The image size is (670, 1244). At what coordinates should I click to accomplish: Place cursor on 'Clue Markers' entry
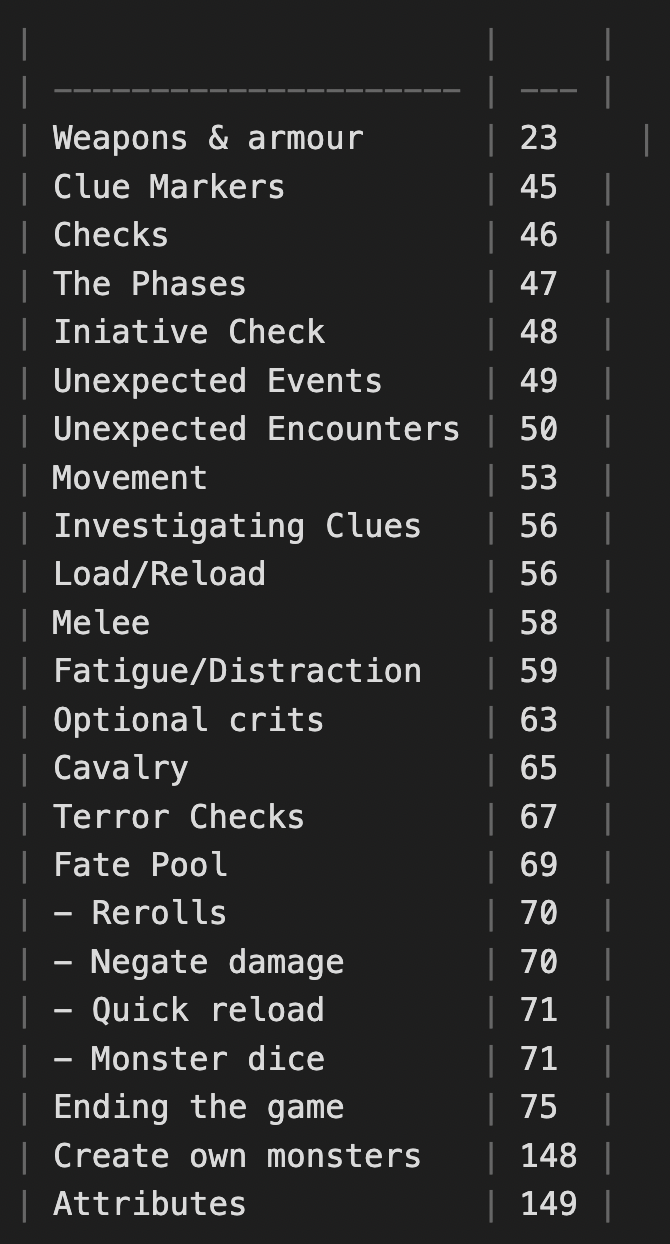169,187
